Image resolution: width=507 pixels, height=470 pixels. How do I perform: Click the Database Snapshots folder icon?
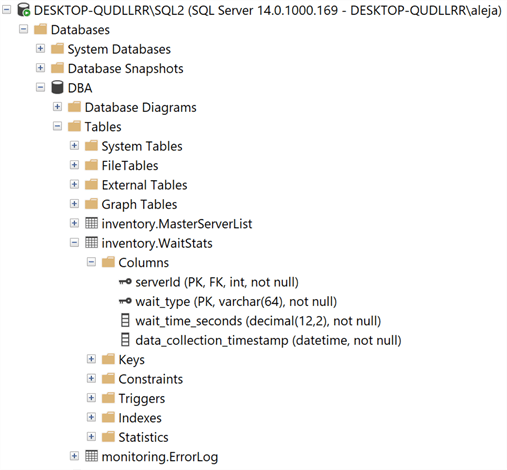pyautogui.click(x=57, y=68)
